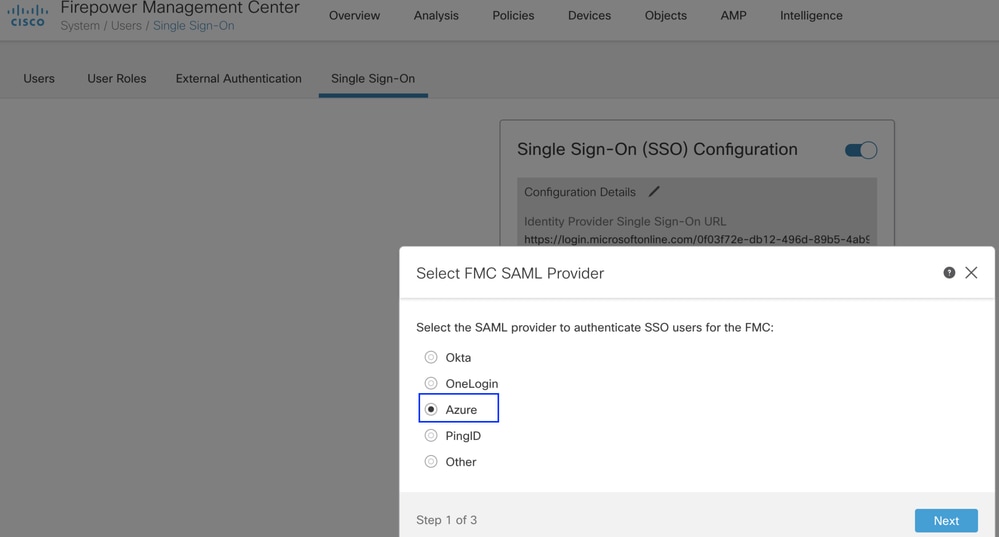Open the Analysis menu
This screenshot has height=537, width=999.
click(436, 15)
